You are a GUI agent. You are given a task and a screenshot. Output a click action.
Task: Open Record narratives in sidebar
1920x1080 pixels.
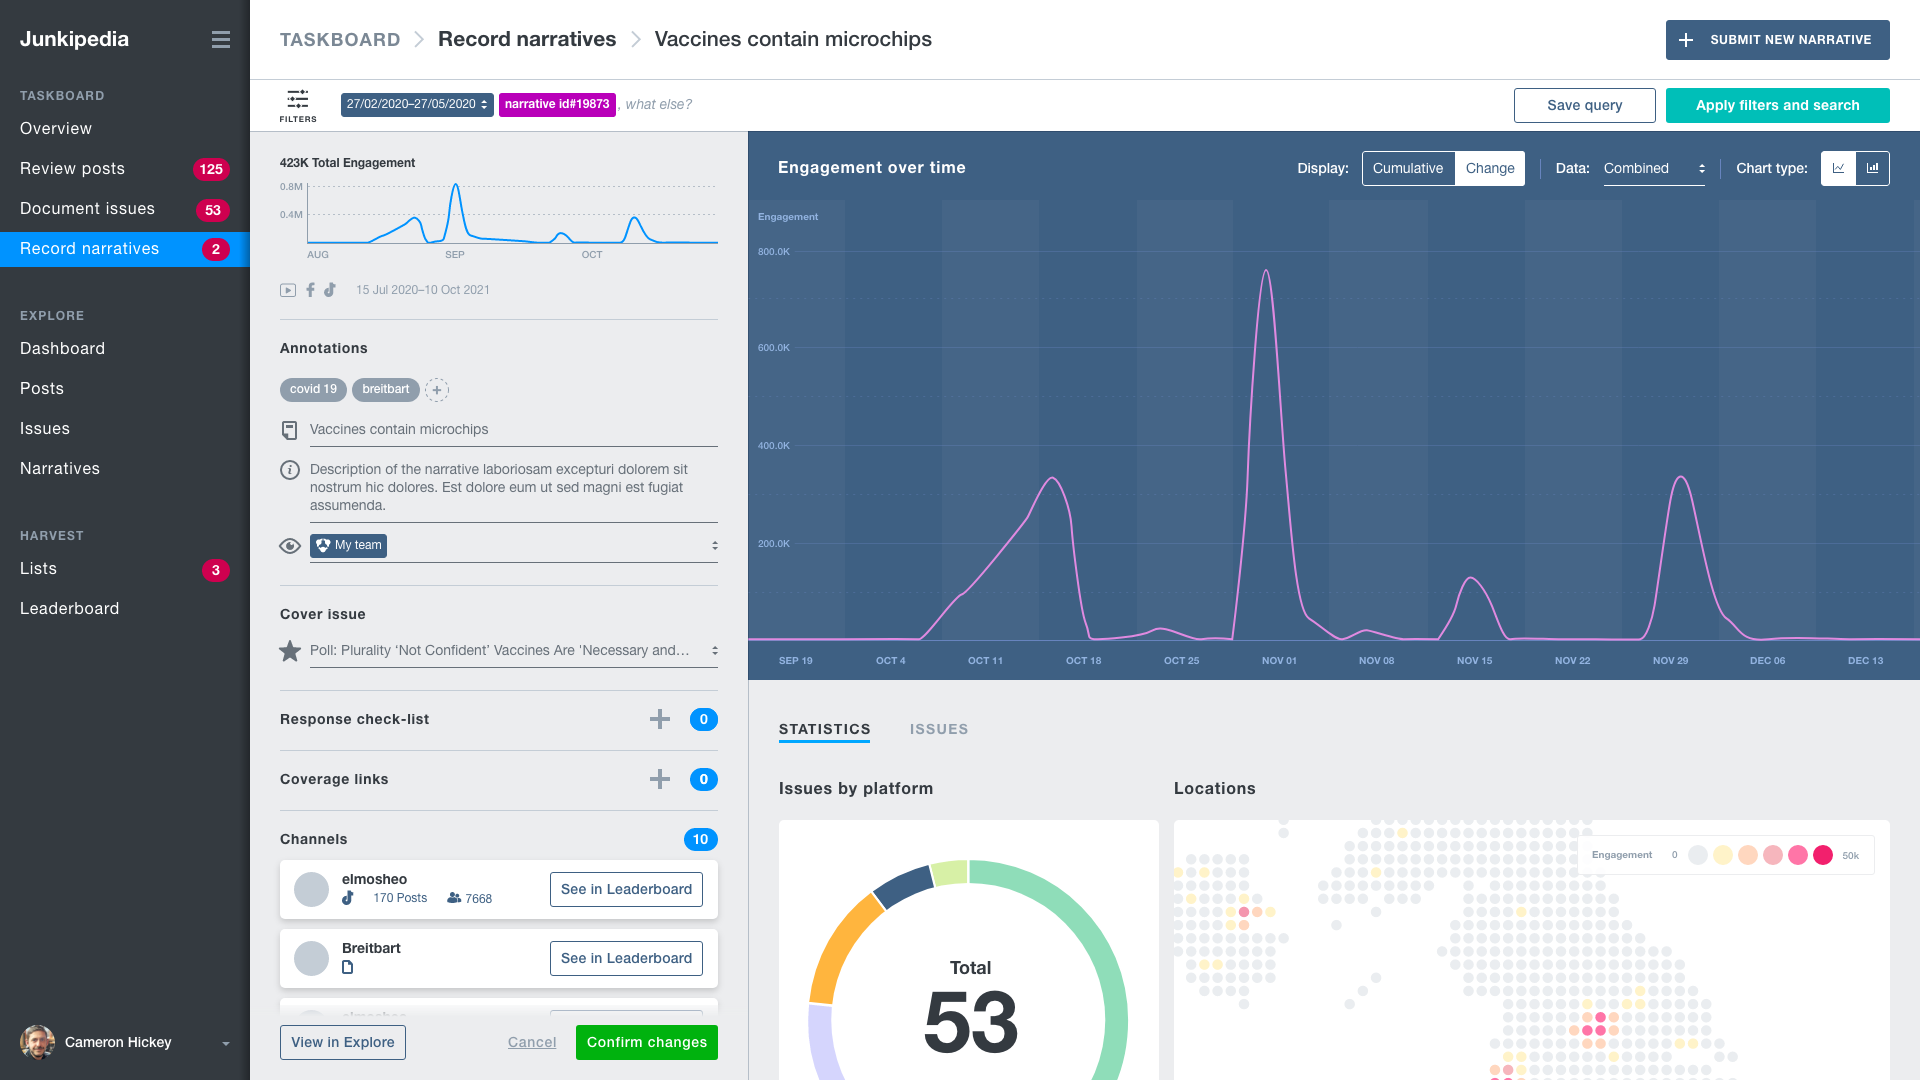[x=125, y=249]
